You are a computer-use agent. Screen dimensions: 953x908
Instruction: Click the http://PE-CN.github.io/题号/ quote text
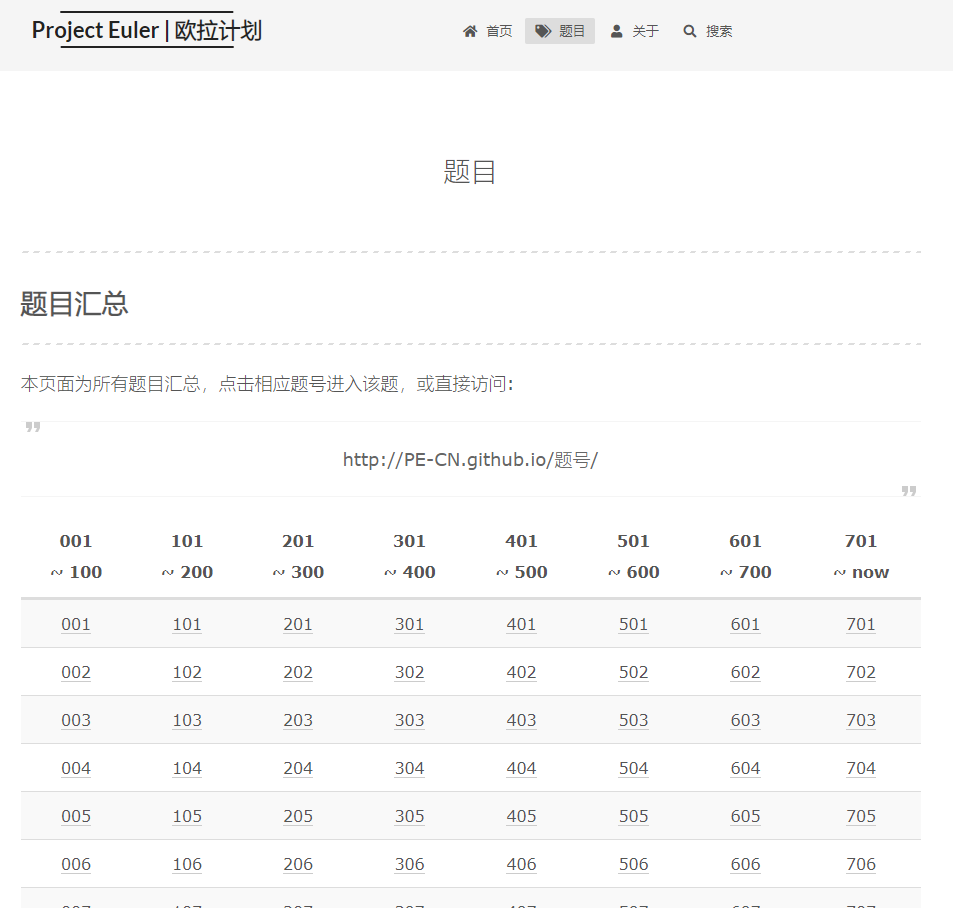tap(470, 459)
